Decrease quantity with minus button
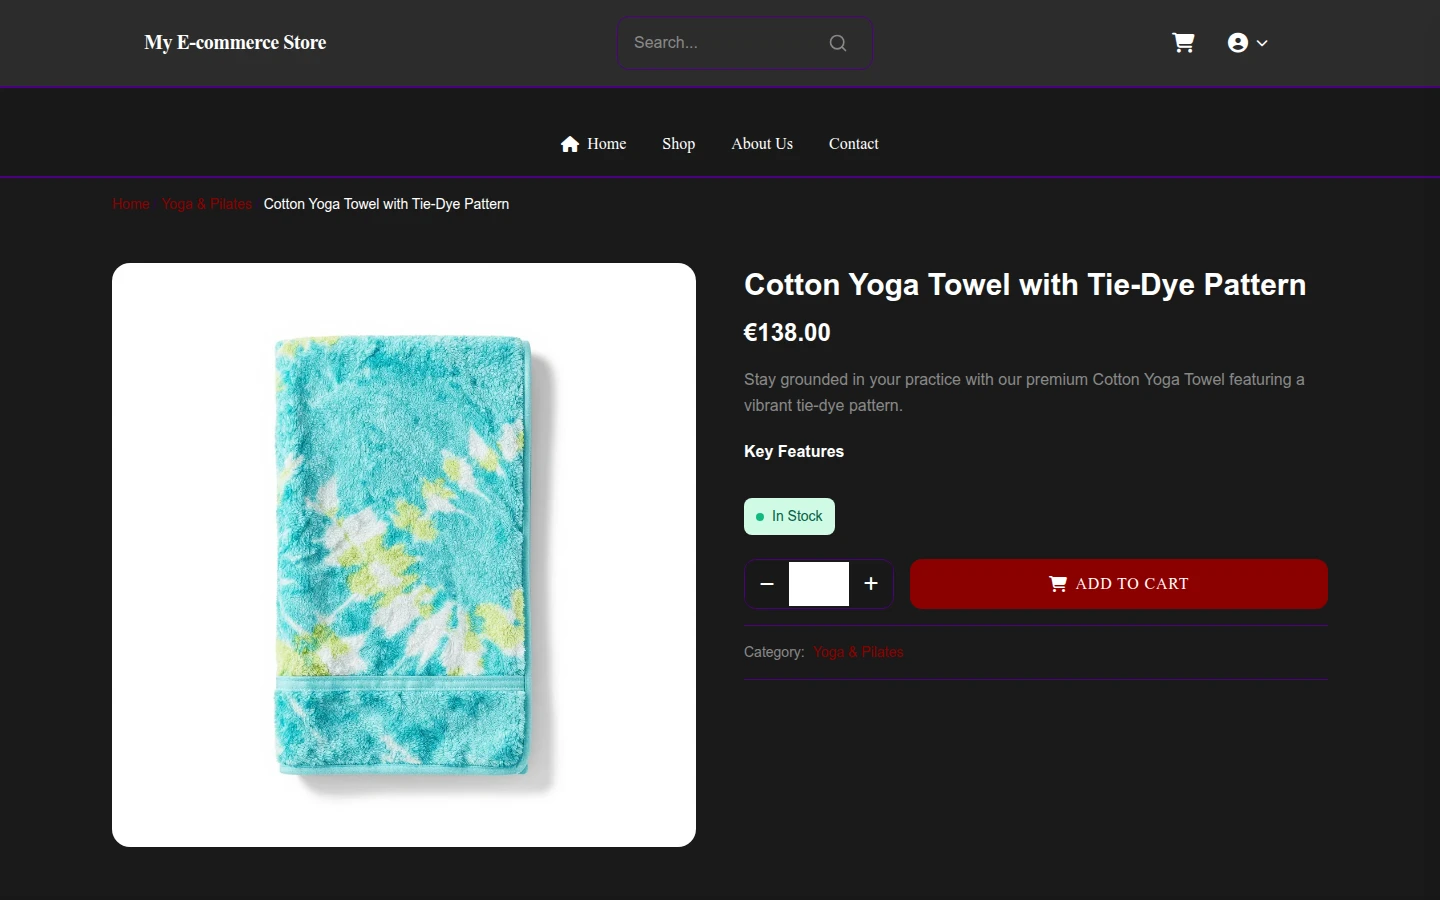The image size is (1440, 900). coord(767,584)
